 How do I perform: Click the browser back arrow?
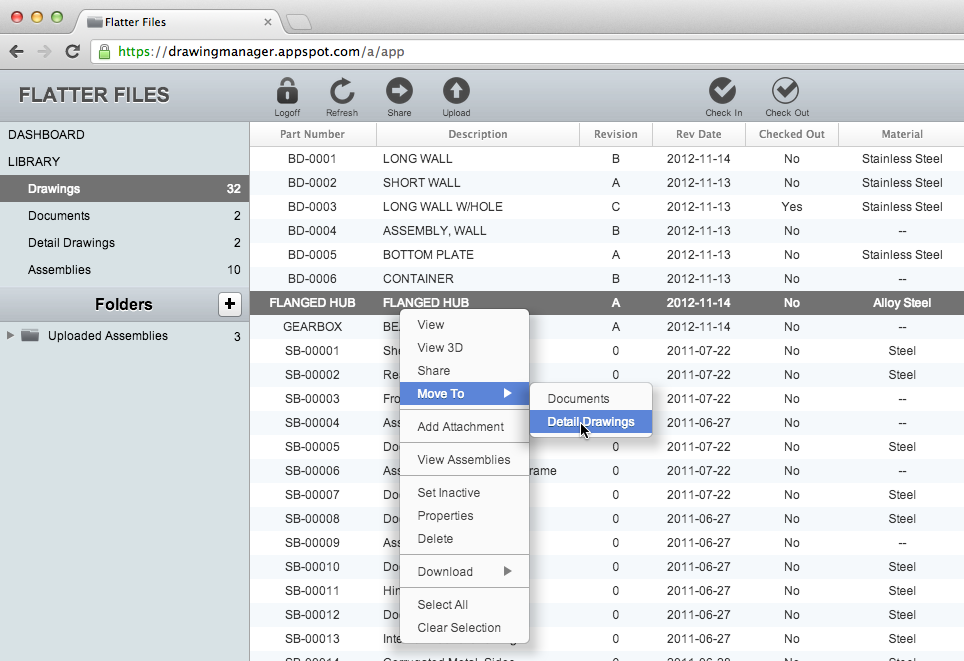click(17, 52)
